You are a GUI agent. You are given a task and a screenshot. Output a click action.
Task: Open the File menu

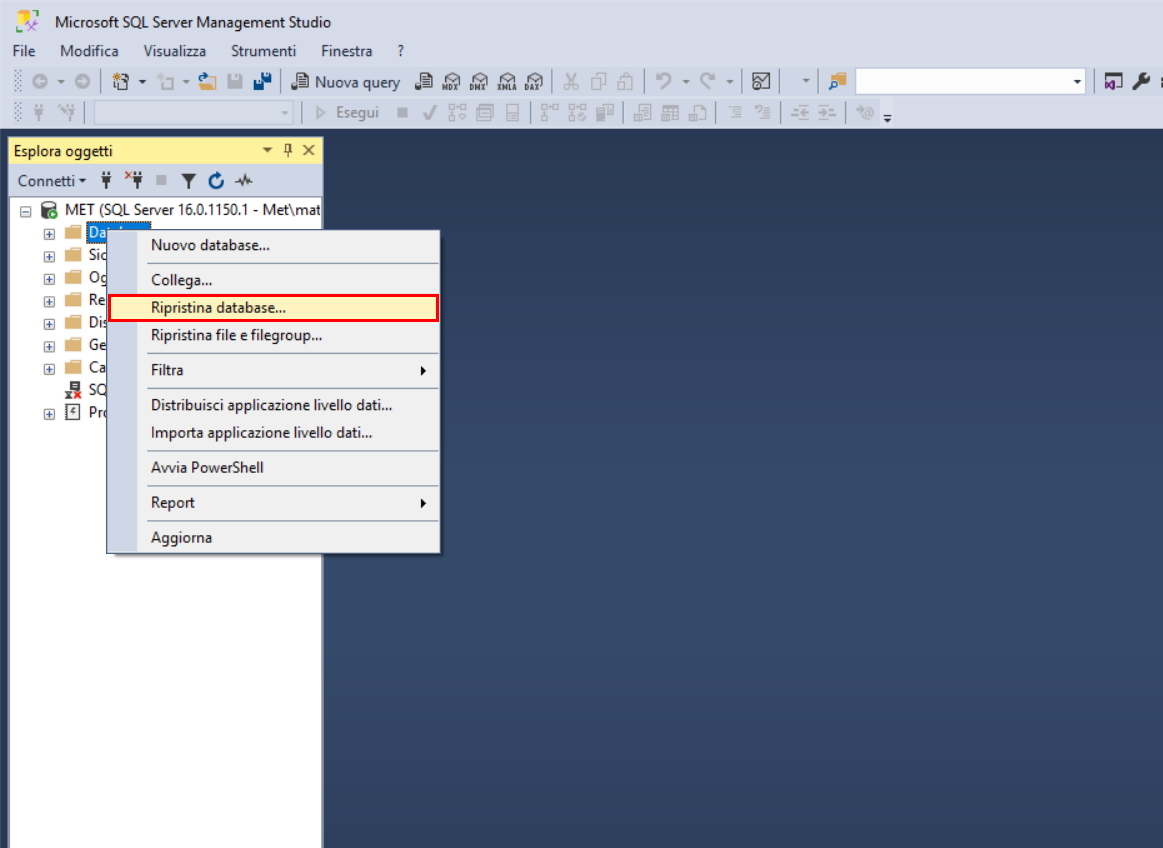coord(24,51)
